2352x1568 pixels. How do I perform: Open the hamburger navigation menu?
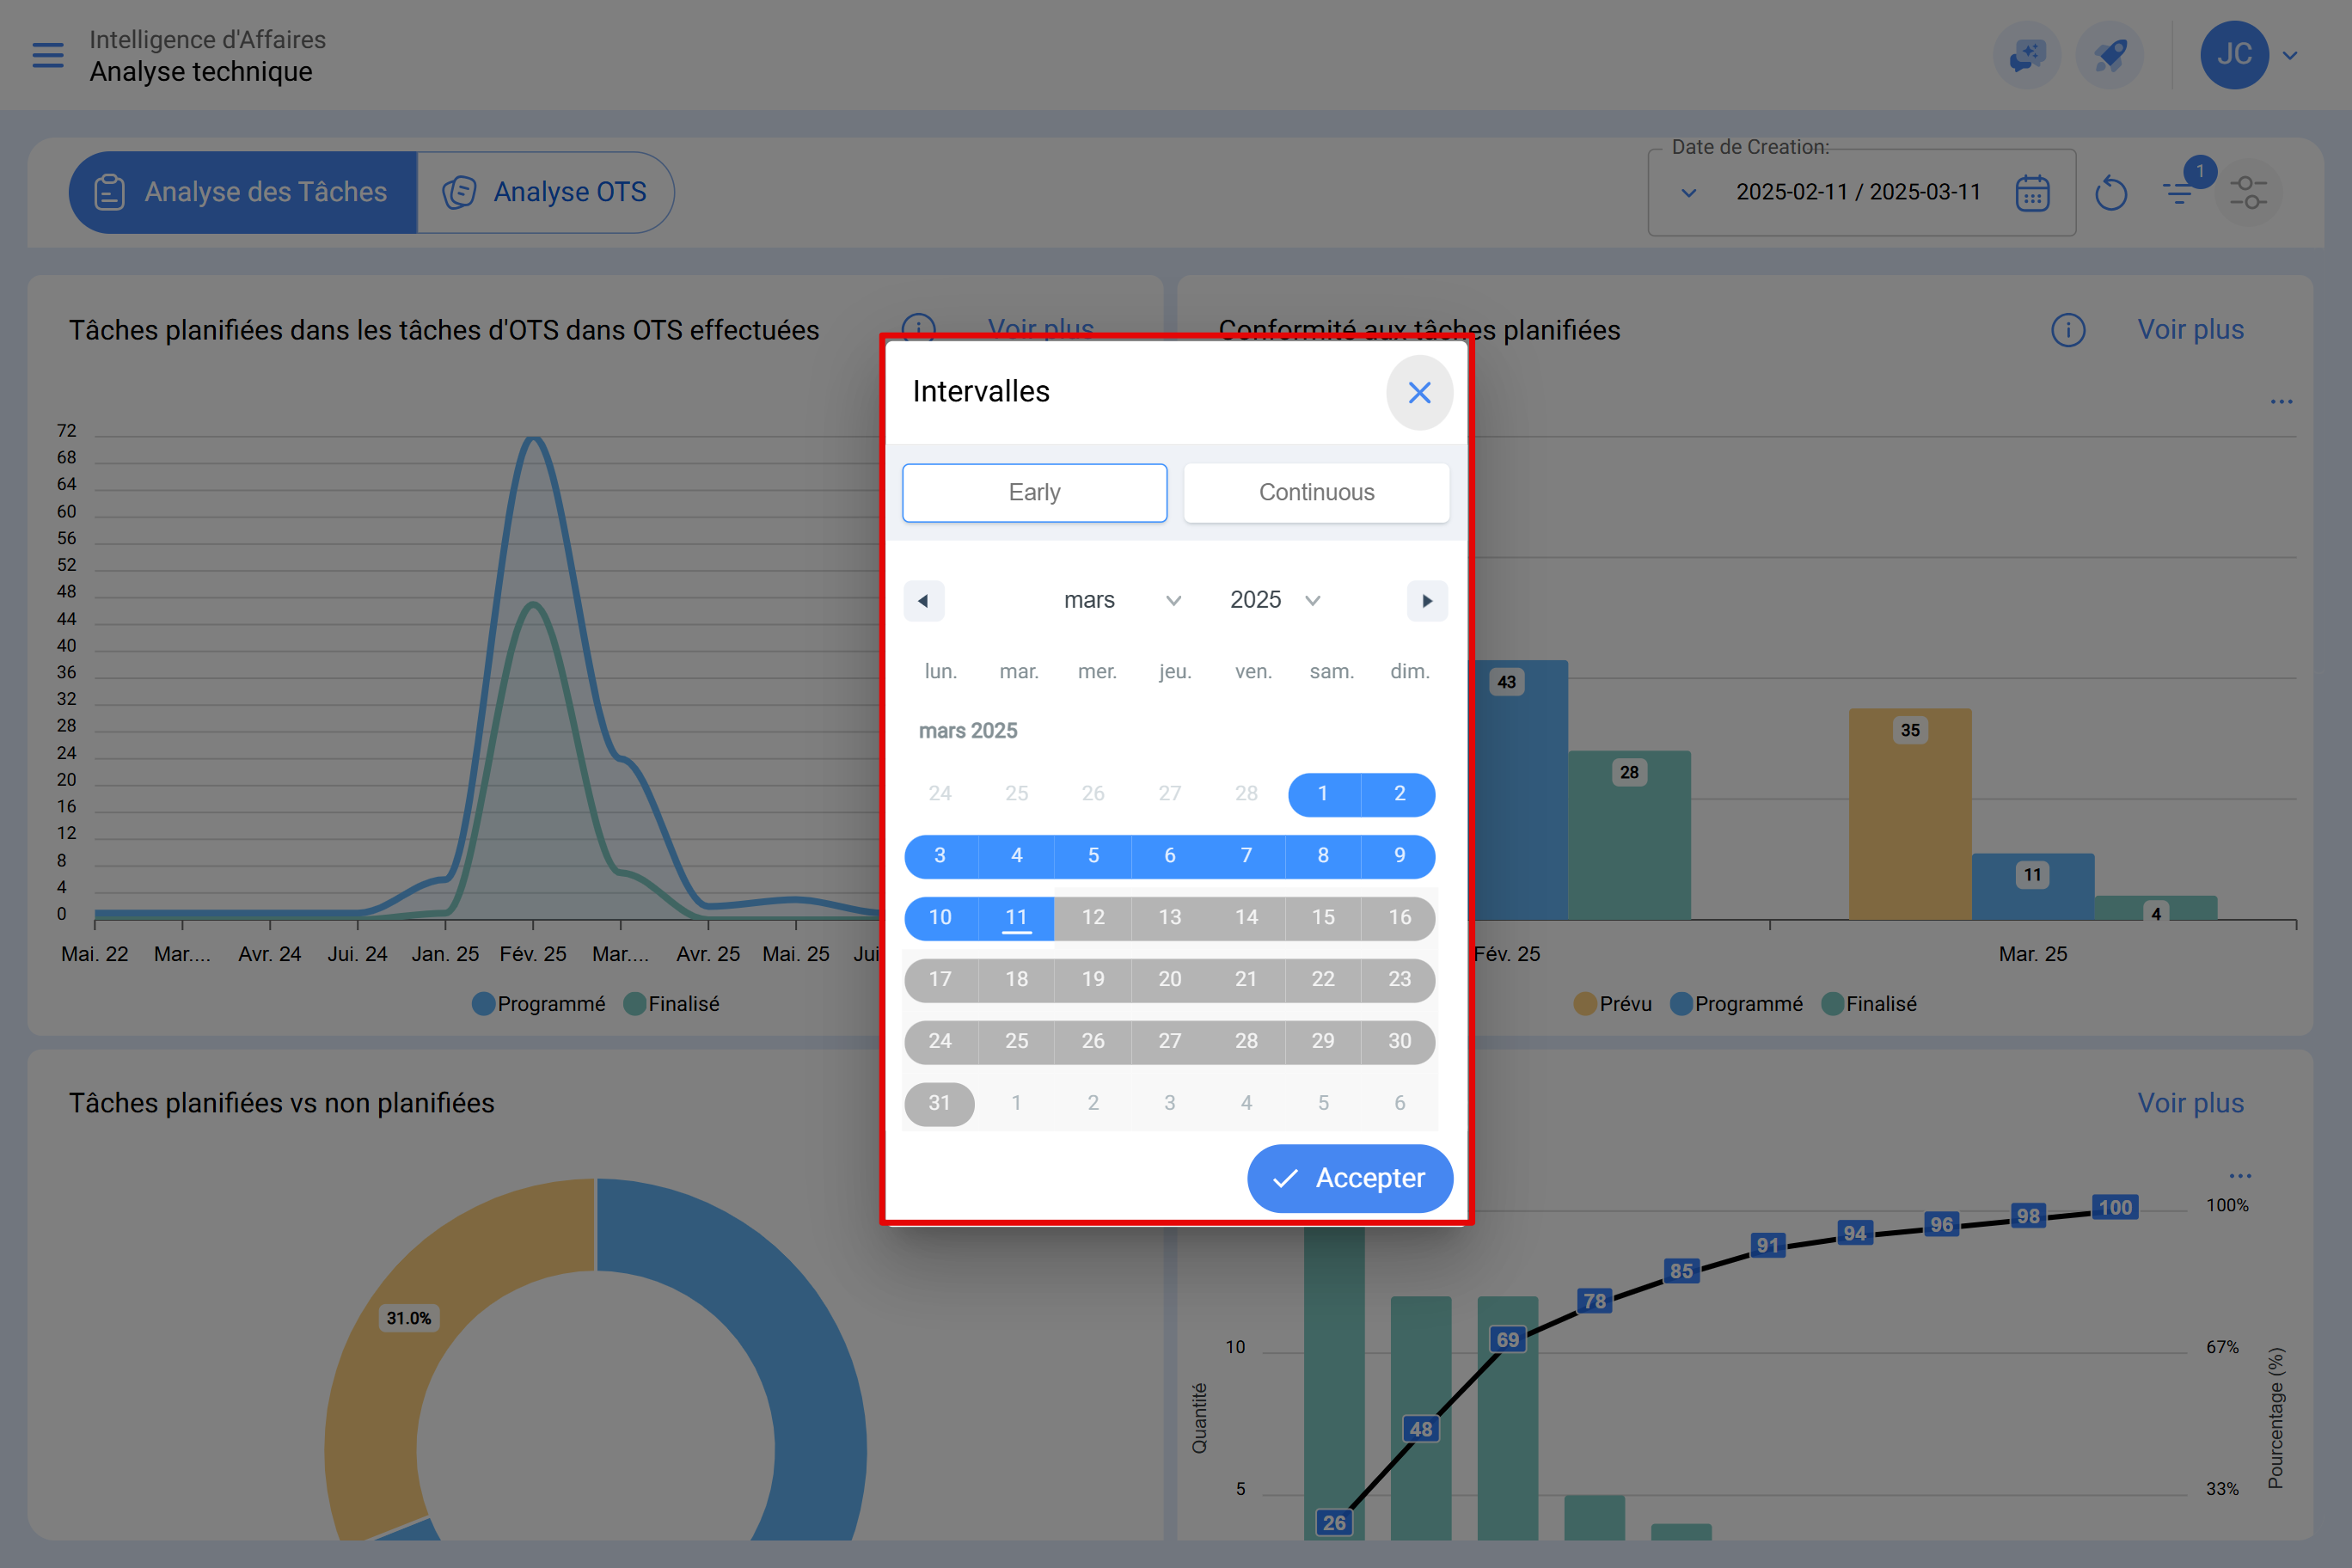click(x=47, y=55)
